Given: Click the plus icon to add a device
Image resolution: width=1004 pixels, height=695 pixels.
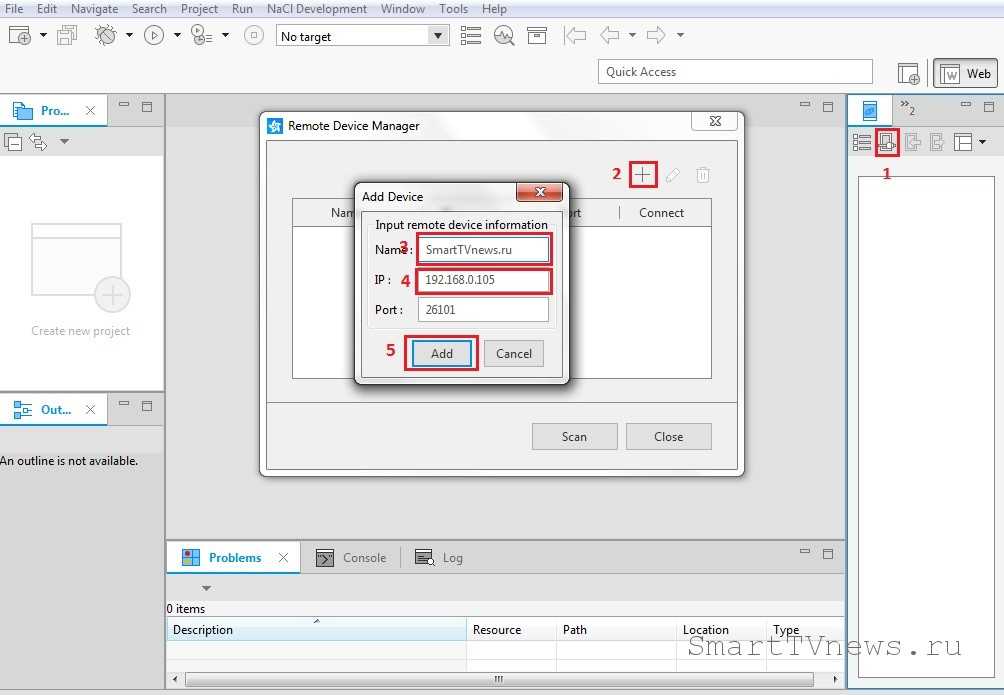Looking at the screenshot, I should coord(643,175).
